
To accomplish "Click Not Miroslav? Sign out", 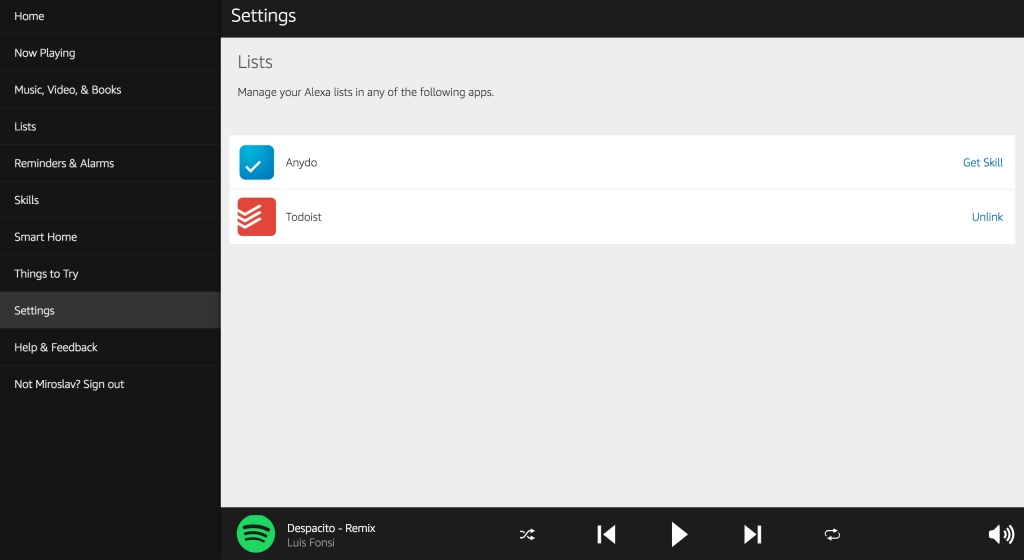I will coord(69,384).
